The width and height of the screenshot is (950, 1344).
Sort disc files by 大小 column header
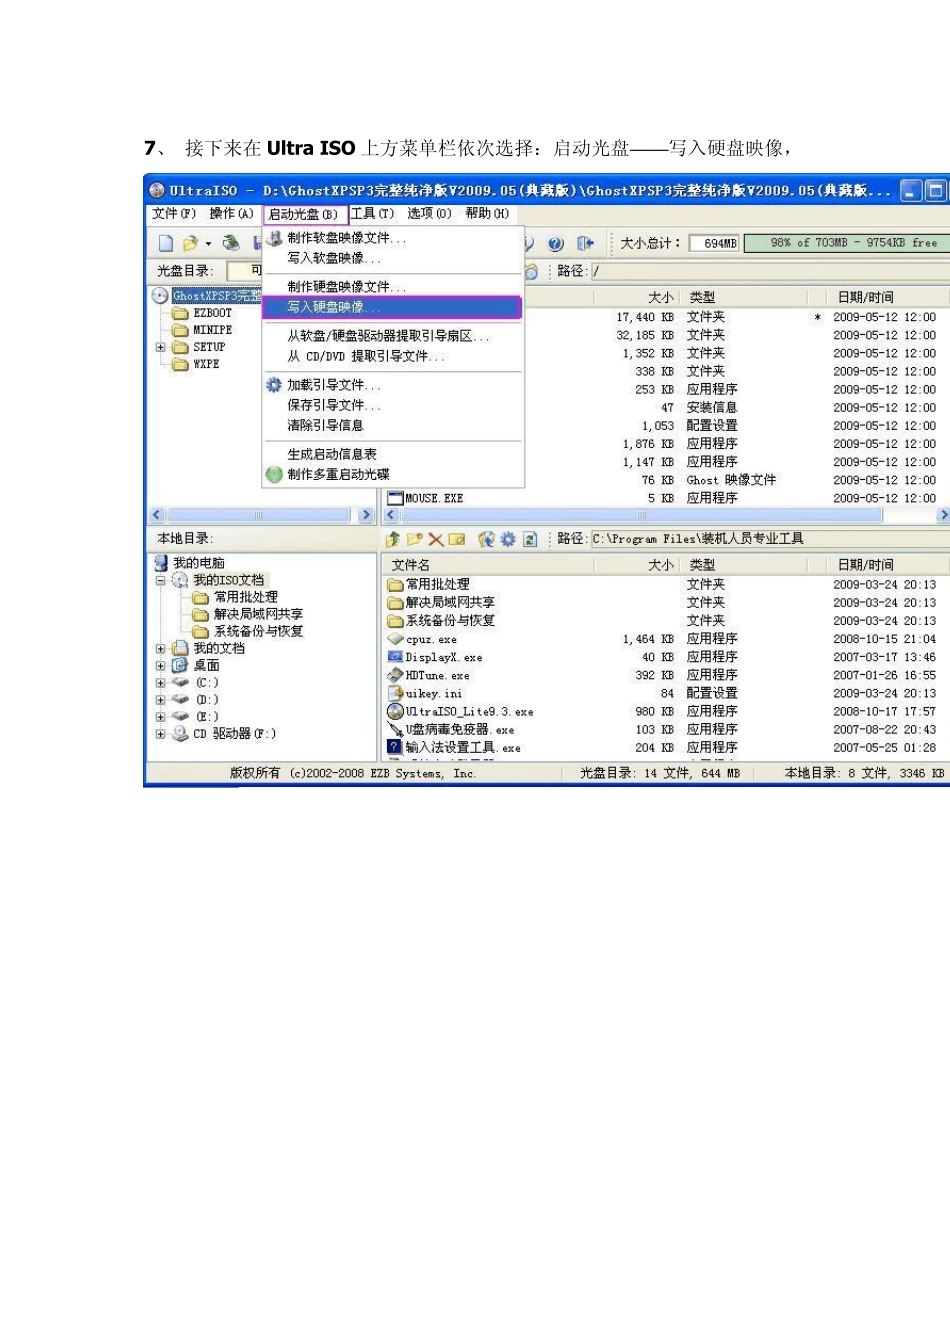point(638,297)
